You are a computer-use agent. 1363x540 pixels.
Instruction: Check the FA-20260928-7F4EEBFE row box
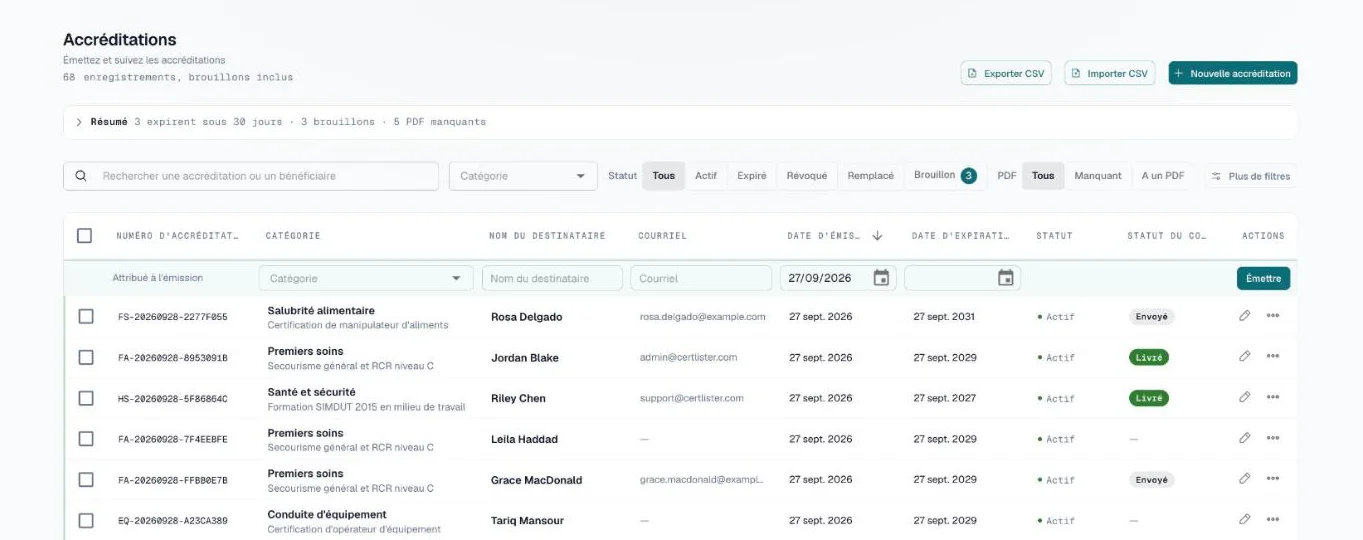(86, 439)
